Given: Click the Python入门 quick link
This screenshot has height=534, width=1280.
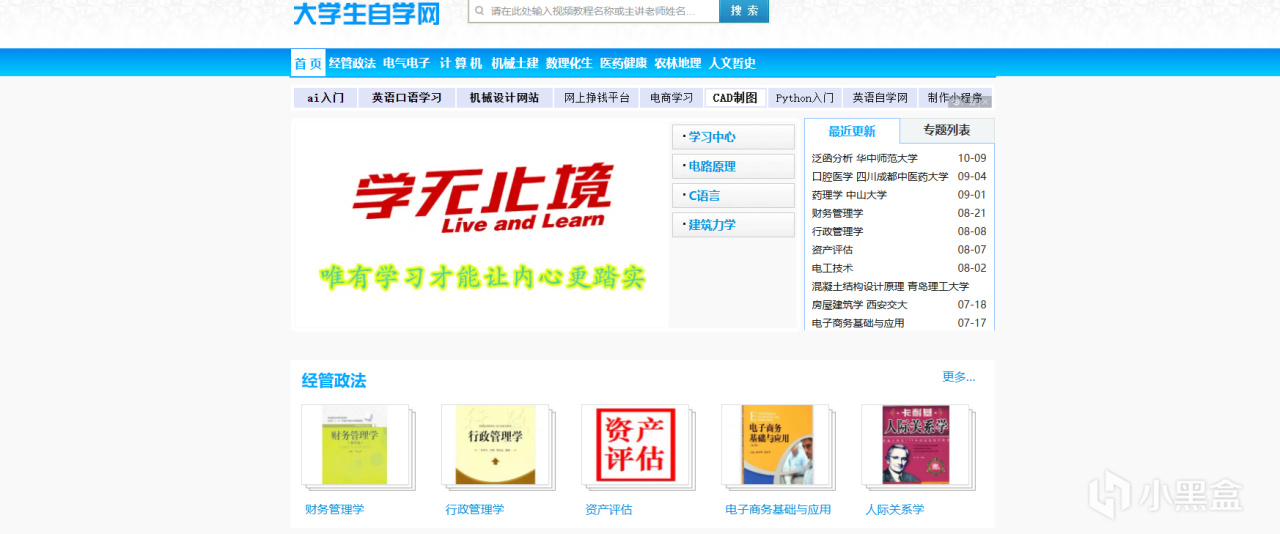Looking at the screenshot, I should point(805,98).
